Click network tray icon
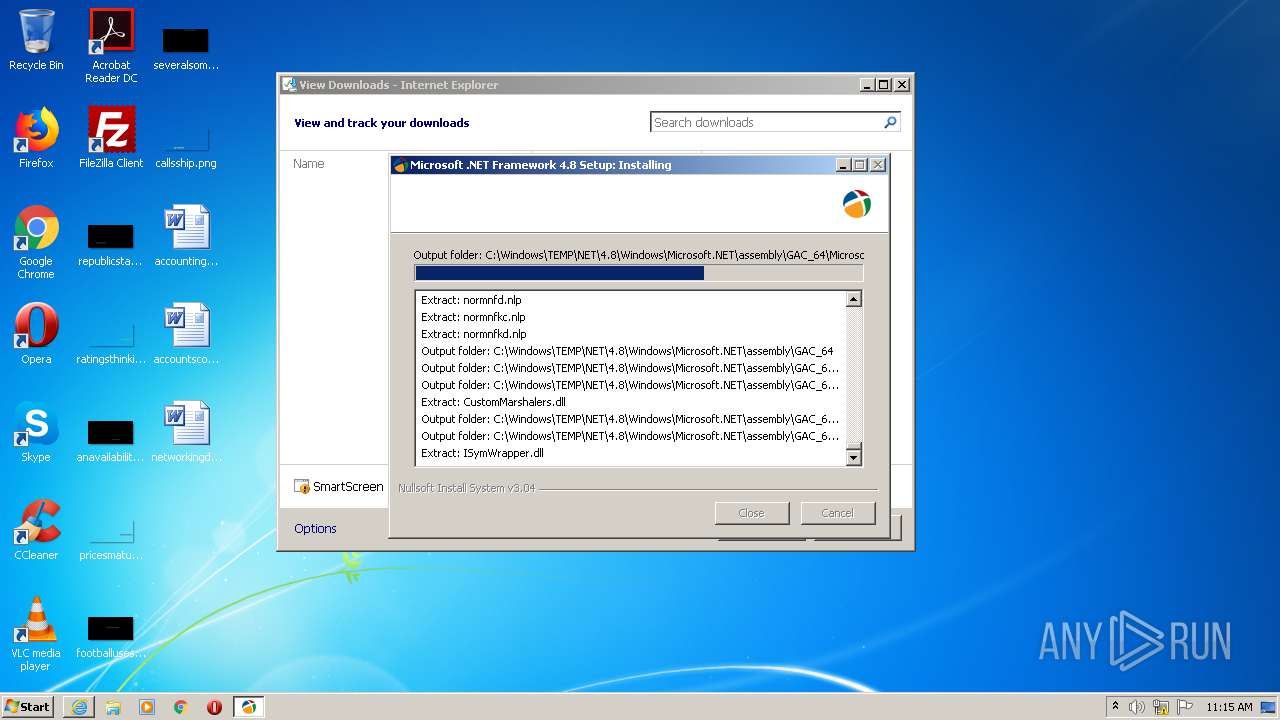 (x=1161, y=707)
